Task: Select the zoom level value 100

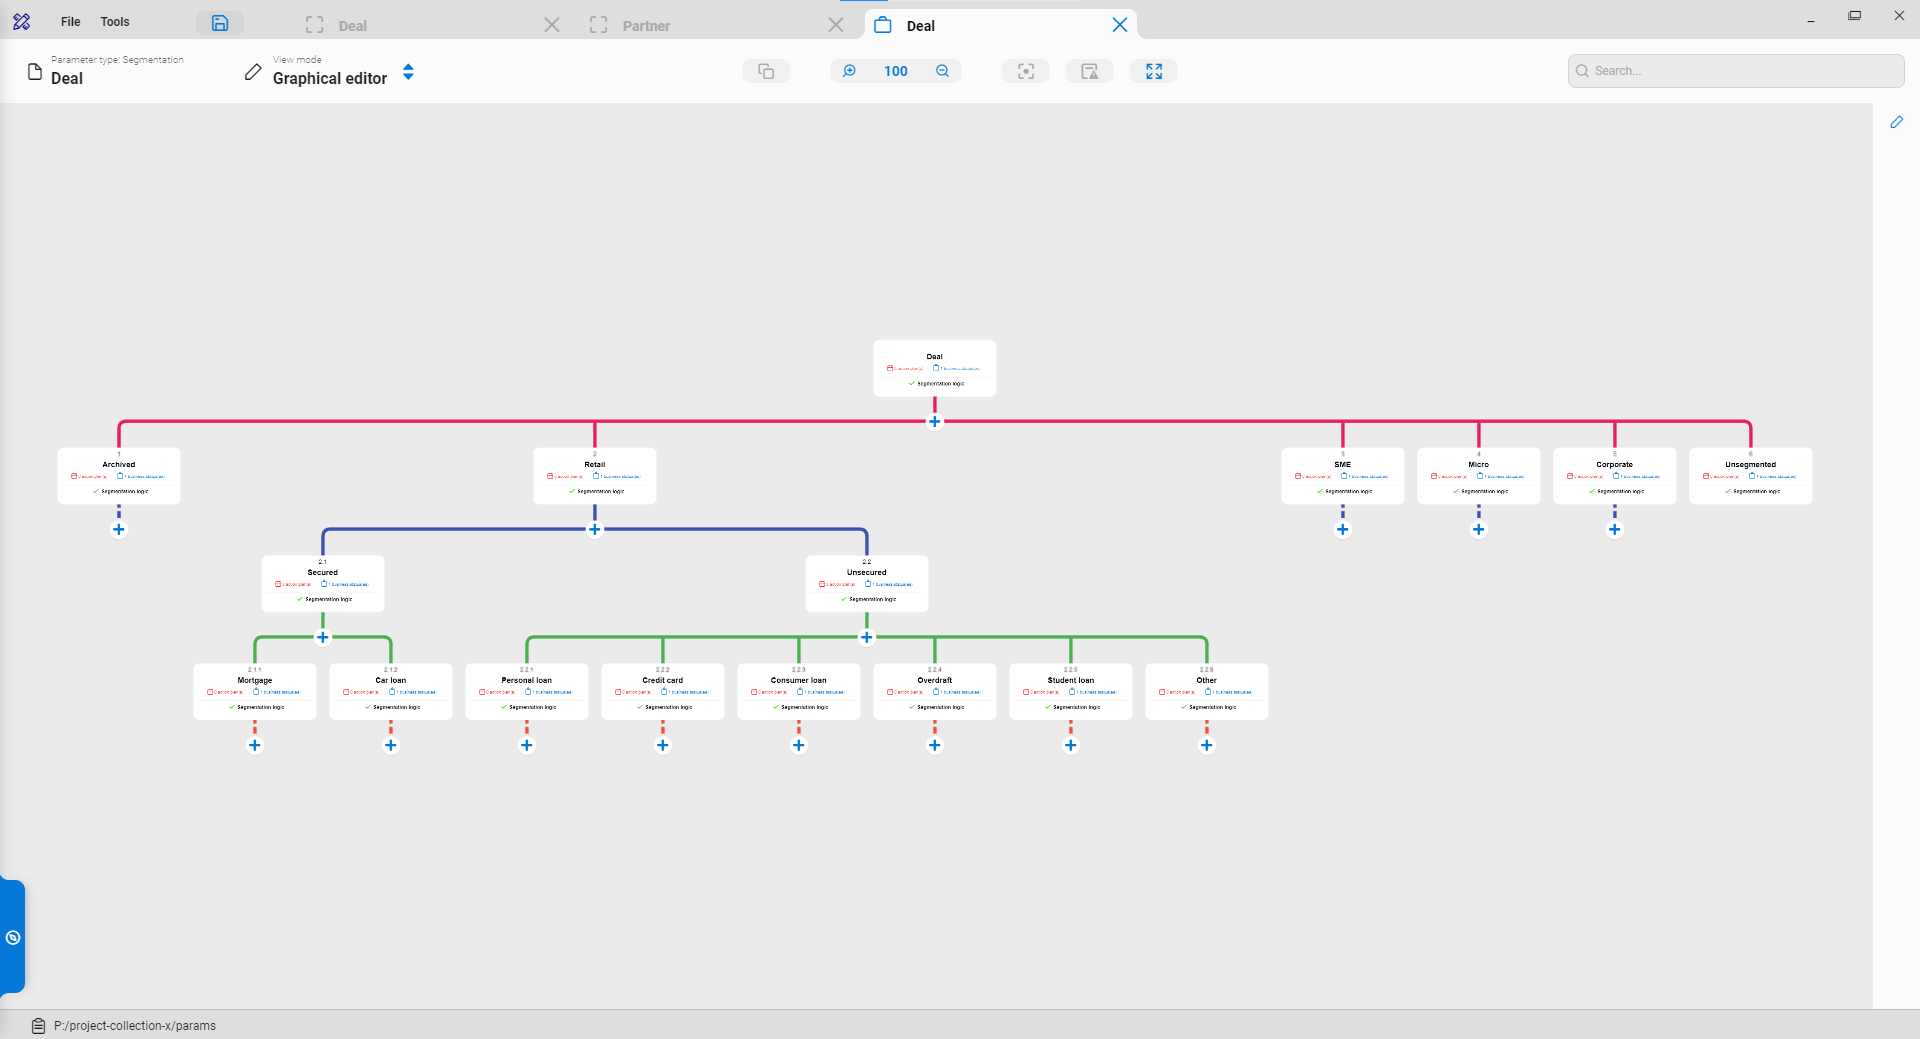Action: (x=895, y=71)
